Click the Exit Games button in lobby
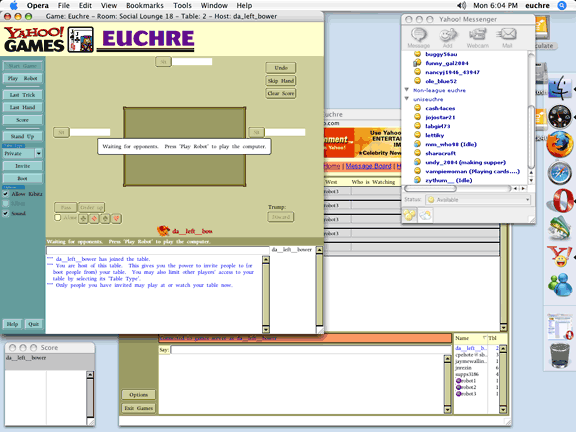 tap(138, 408)
